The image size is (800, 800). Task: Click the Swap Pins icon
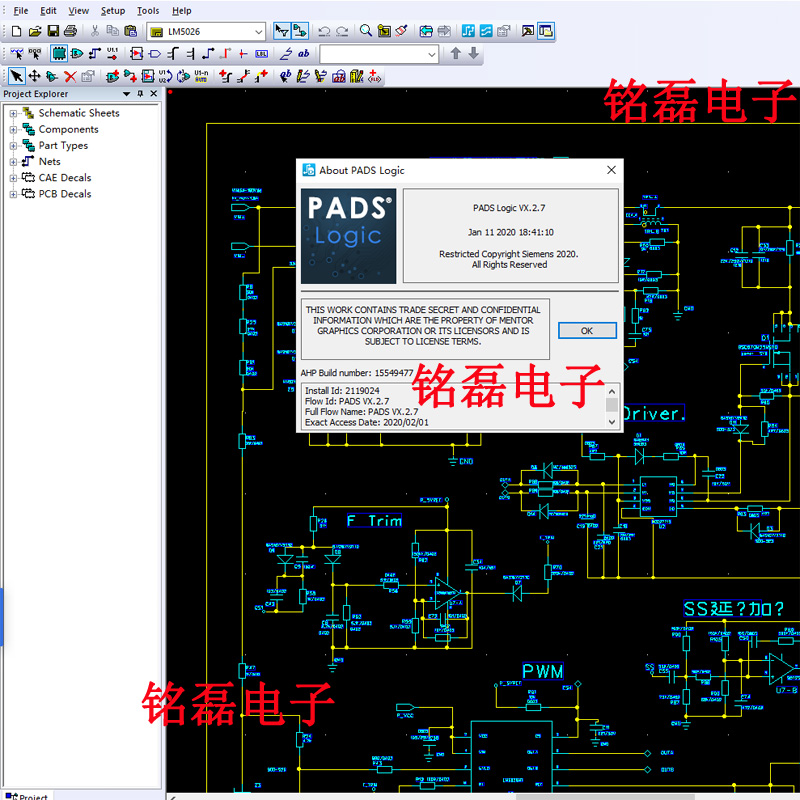183,77
